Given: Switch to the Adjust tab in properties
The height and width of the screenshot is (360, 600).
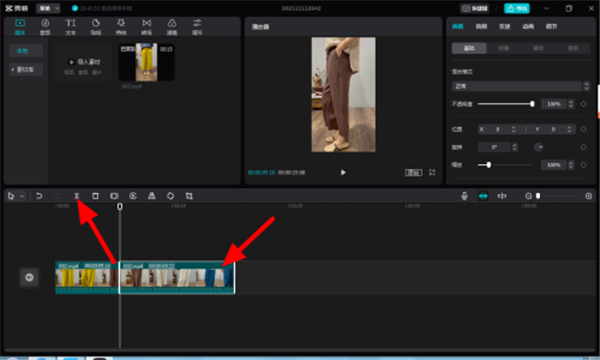Looking at the screenshot, I should 551,26.
